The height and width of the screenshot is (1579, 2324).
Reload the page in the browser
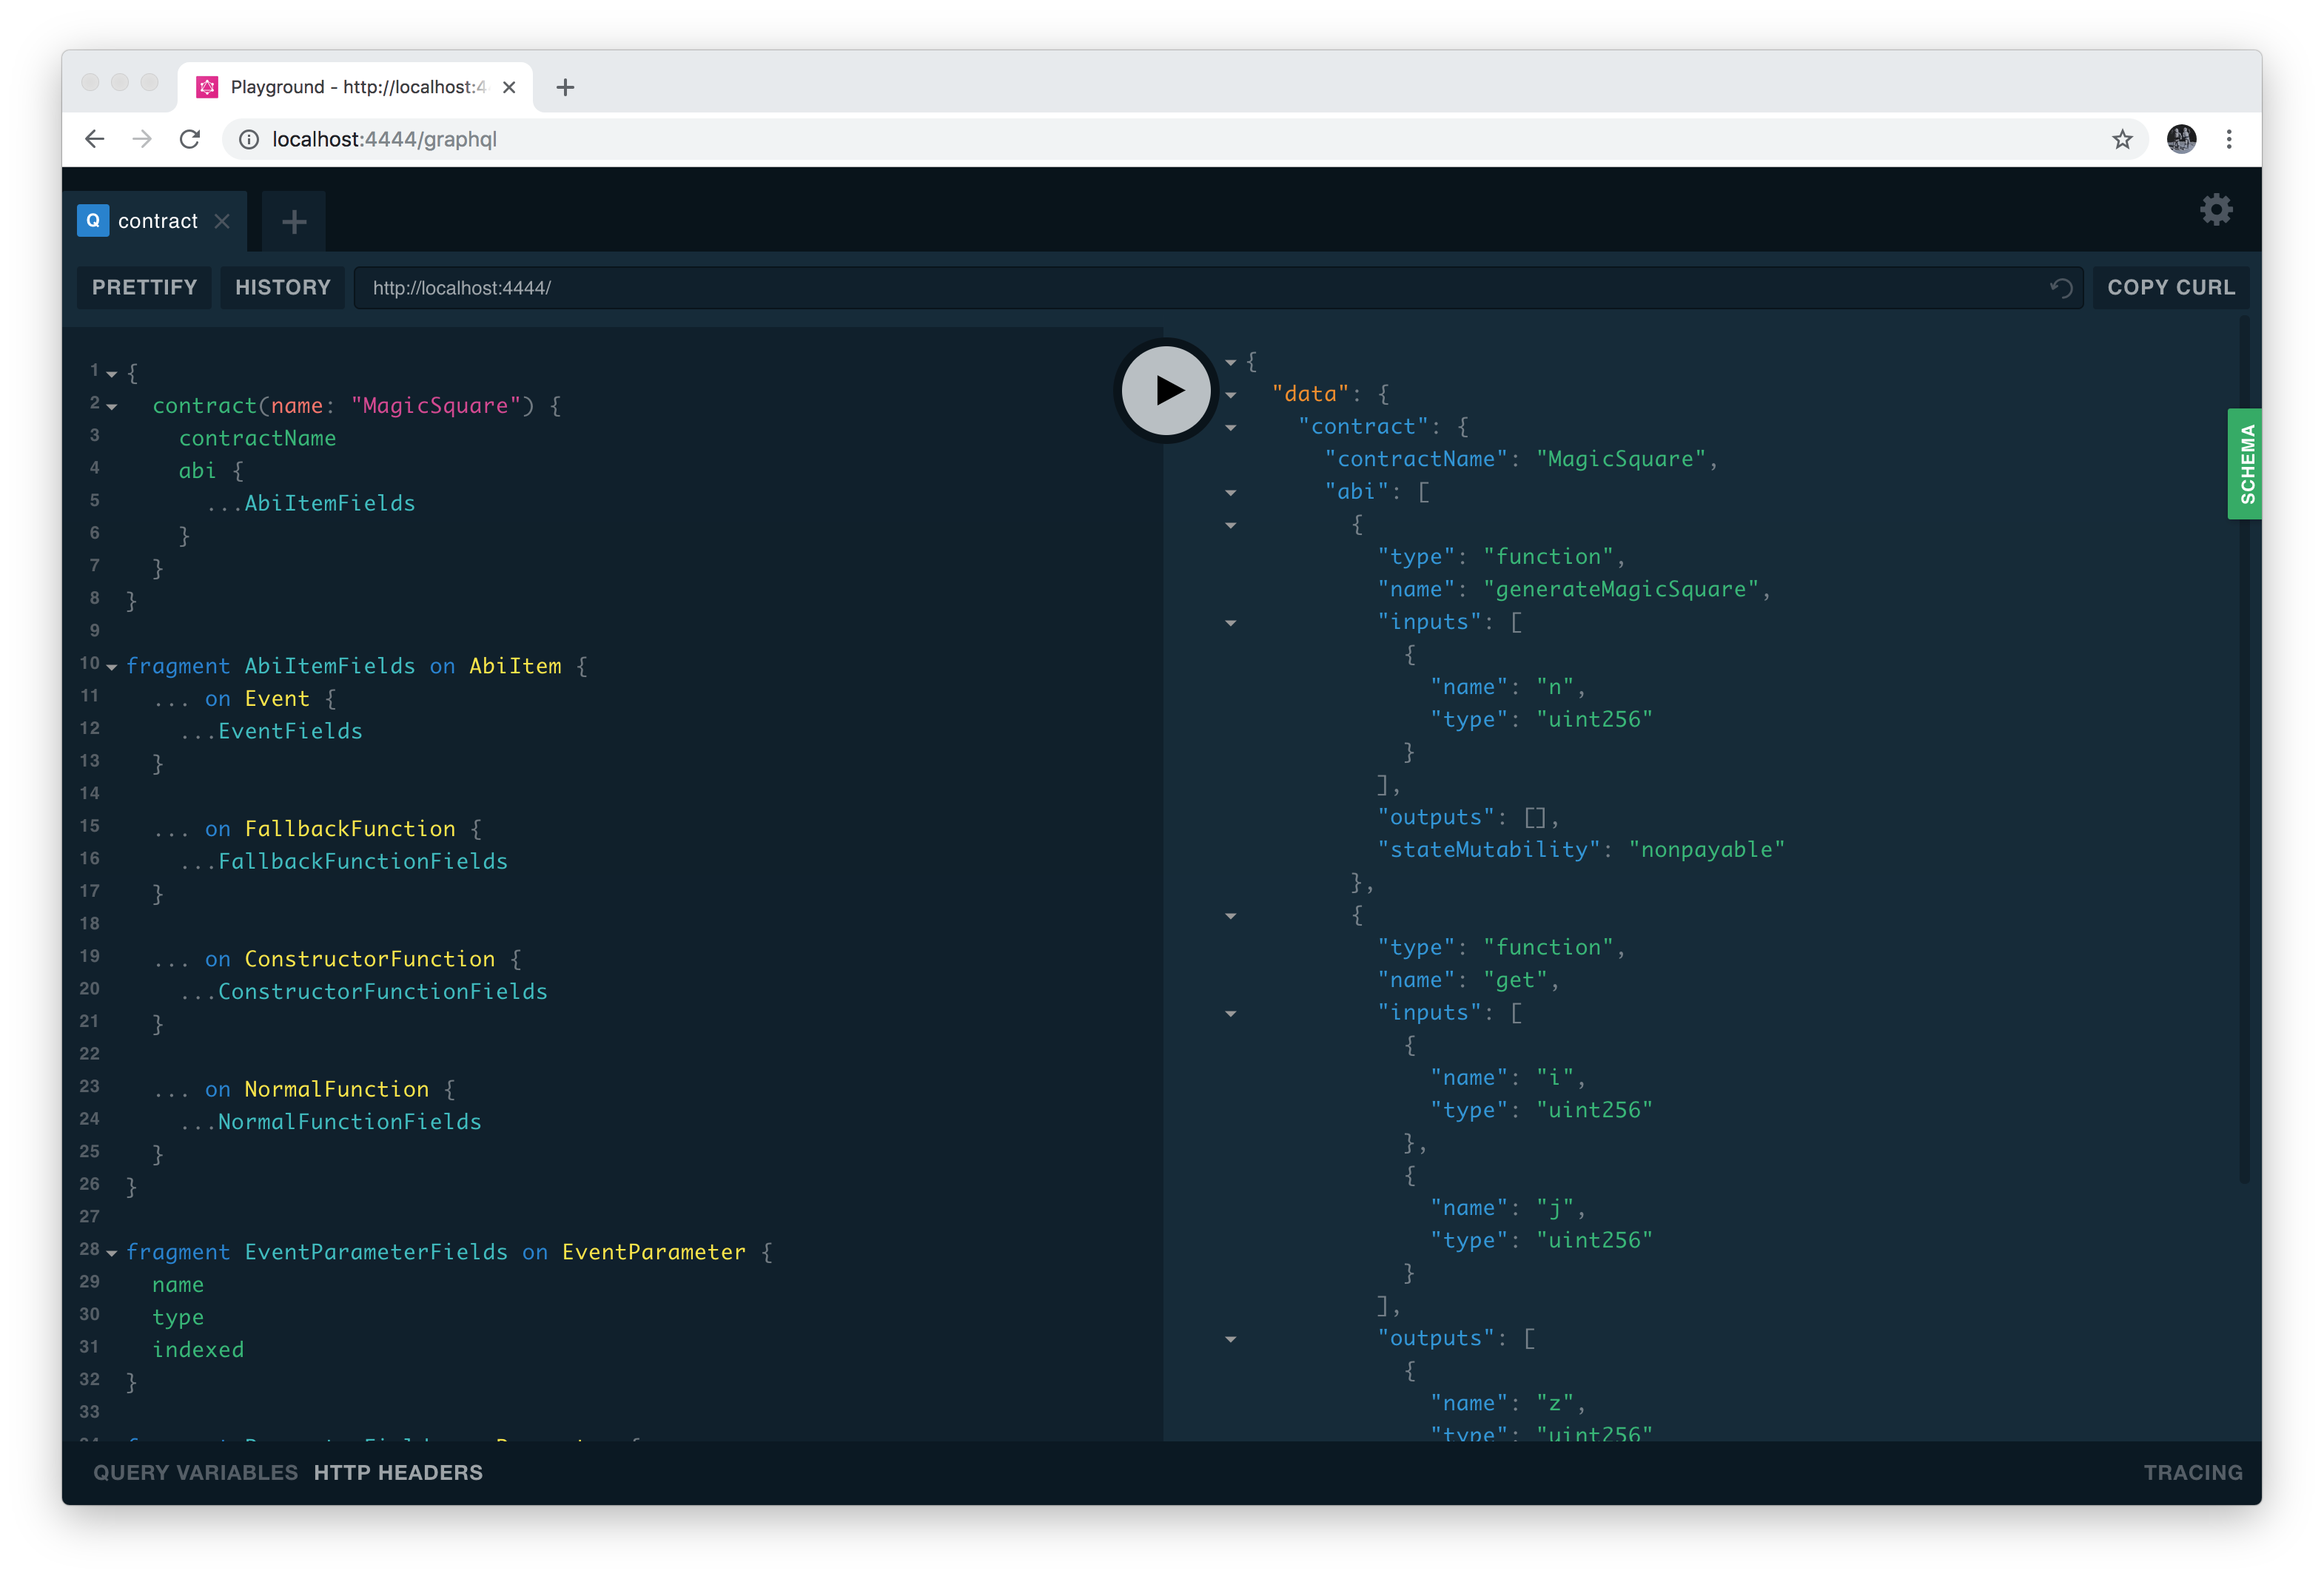coord(189,139)
